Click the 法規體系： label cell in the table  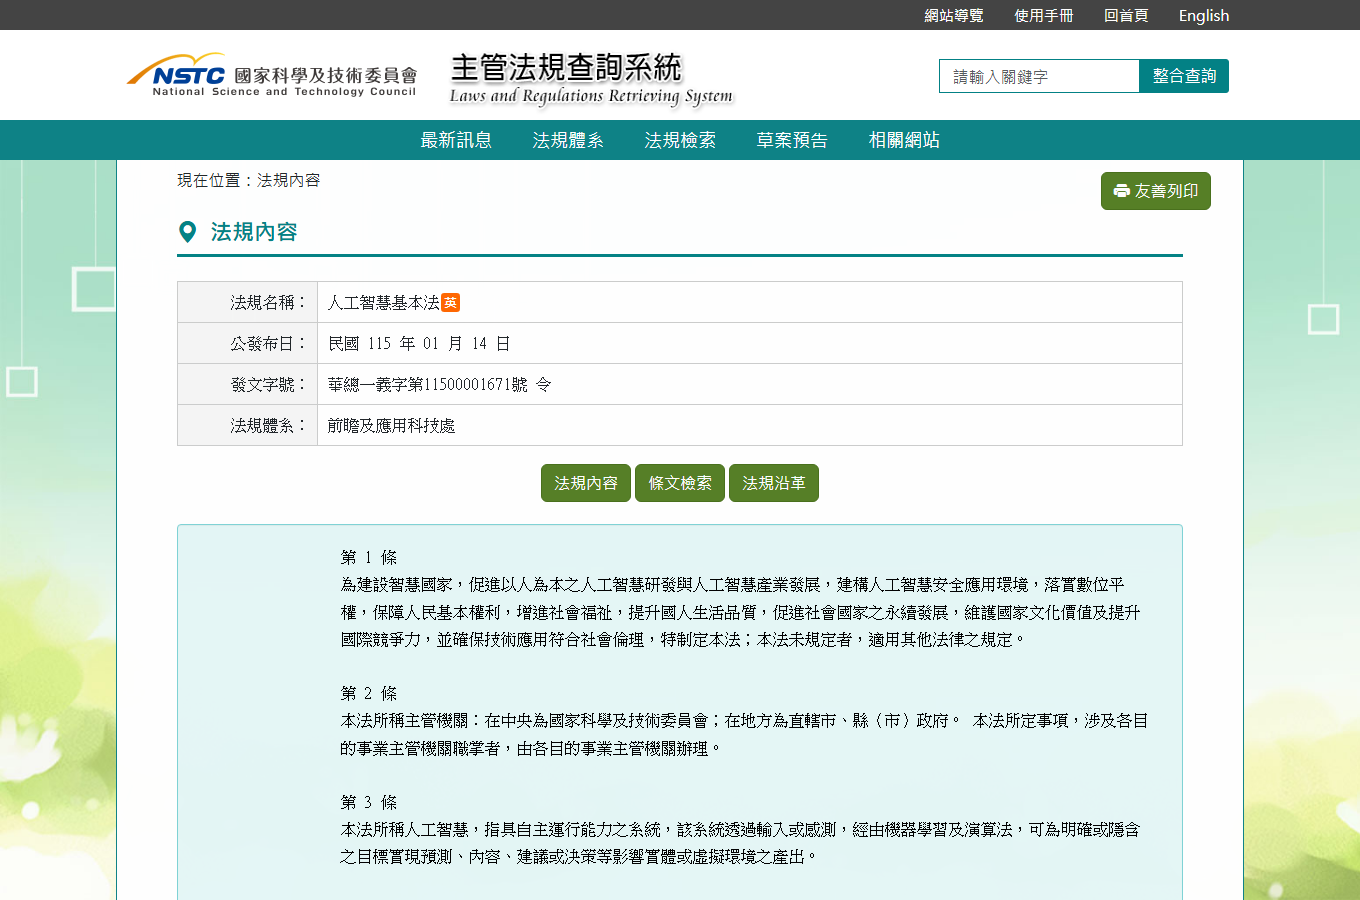point(248,425)
